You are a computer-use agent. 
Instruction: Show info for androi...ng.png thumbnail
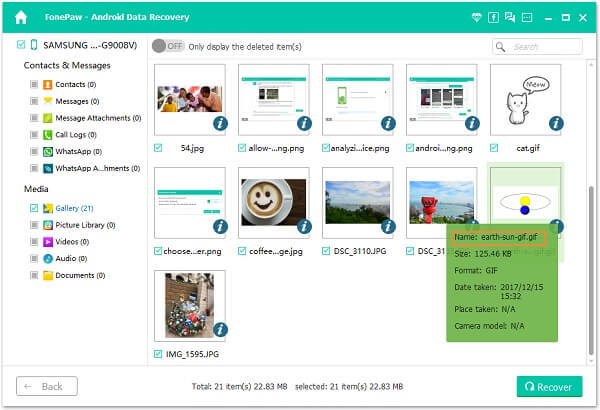[x=472, y=123]
